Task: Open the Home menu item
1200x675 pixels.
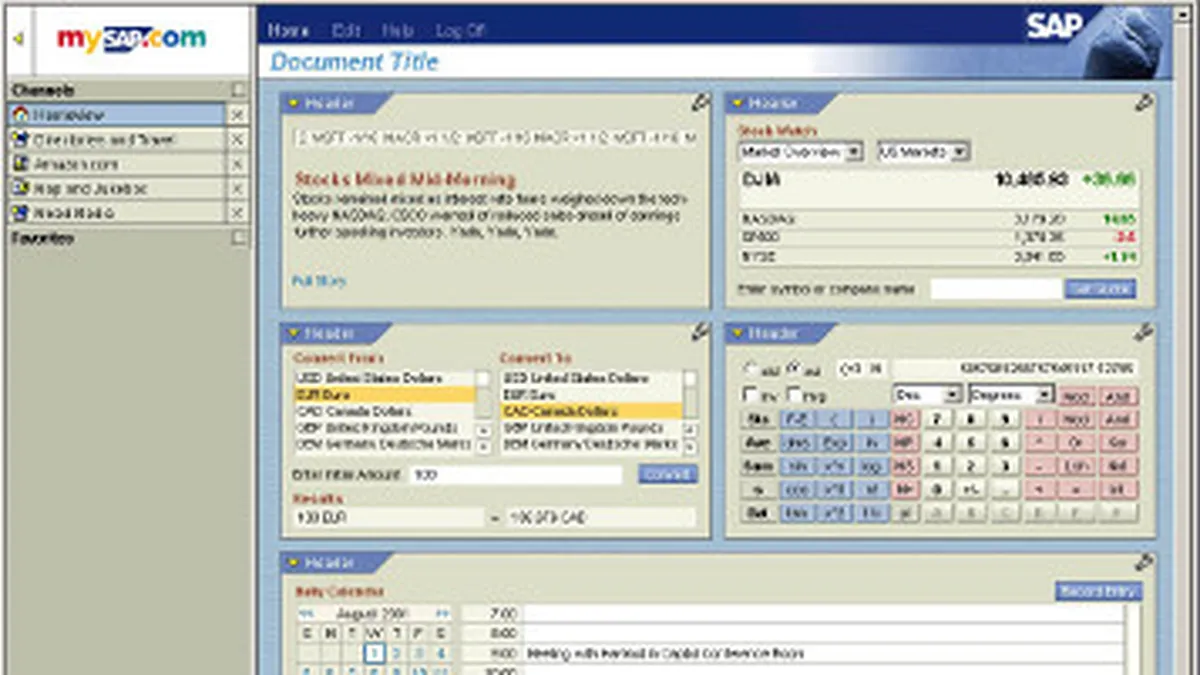Action: 289,31
